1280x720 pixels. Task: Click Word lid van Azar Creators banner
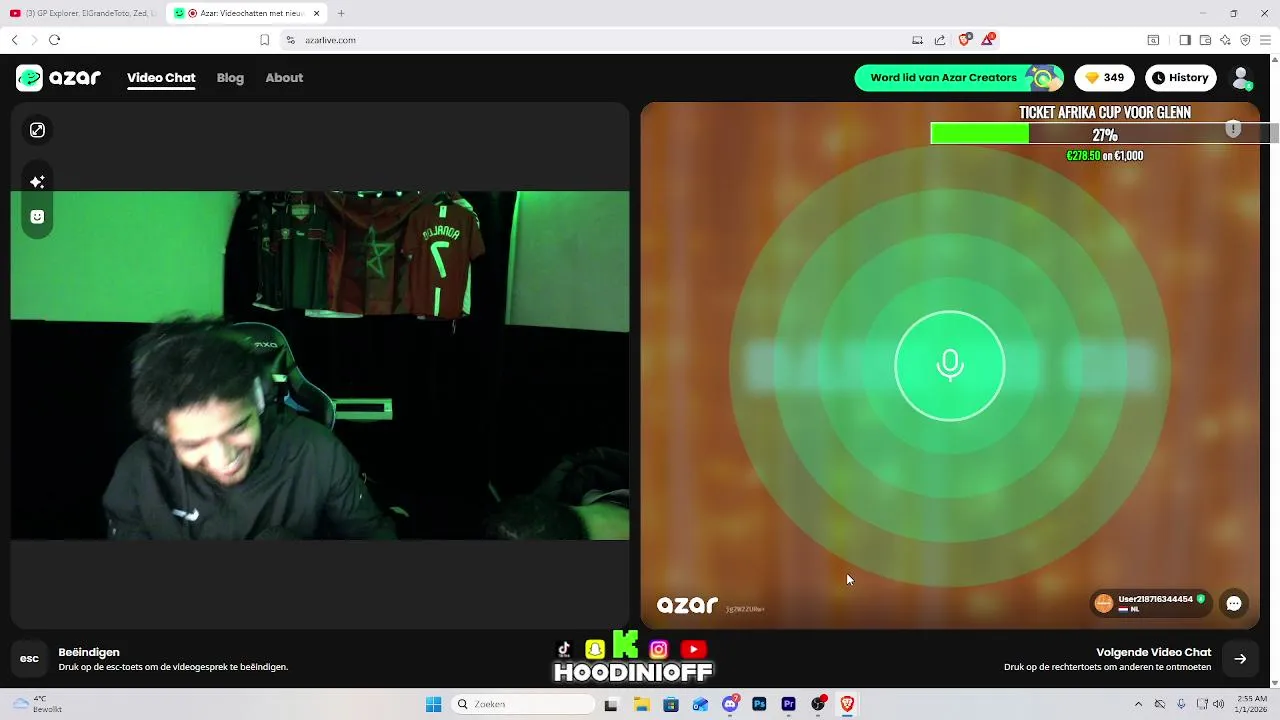click(958, 78)
